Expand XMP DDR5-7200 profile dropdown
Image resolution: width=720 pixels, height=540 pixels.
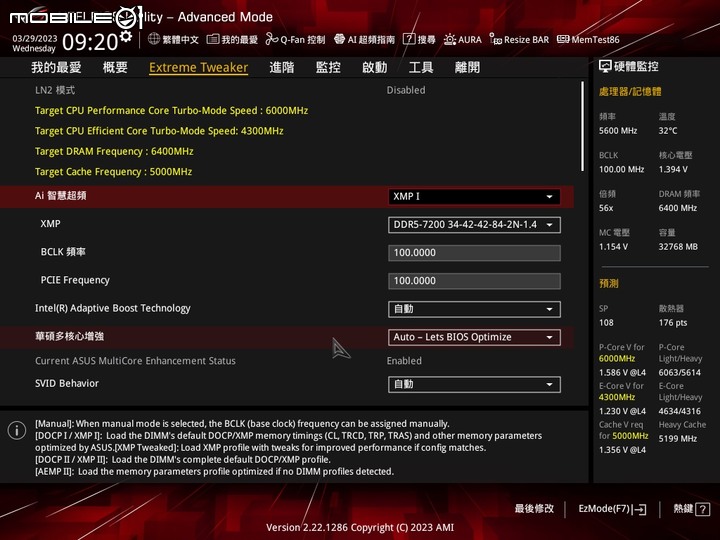[474, 225]
